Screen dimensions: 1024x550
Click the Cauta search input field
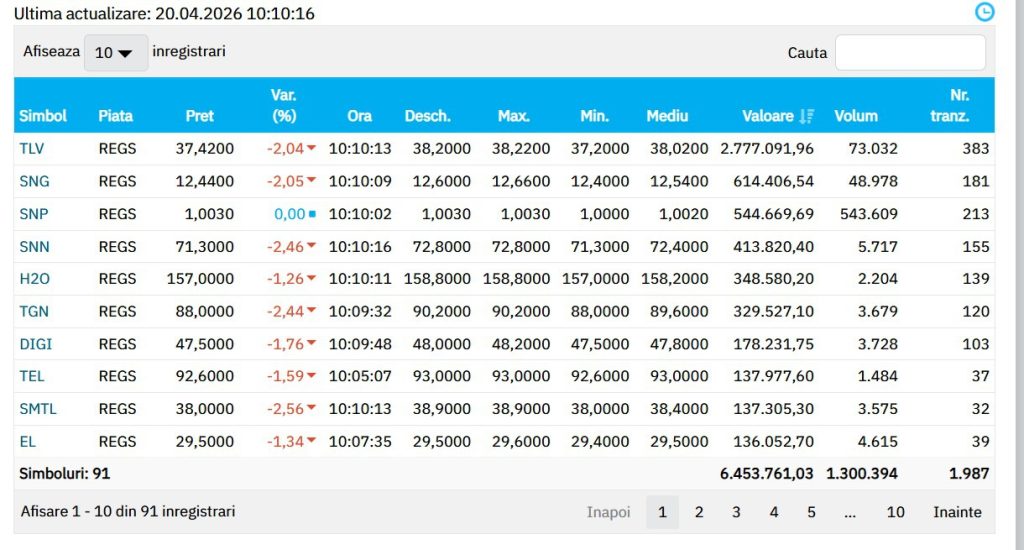909,52
